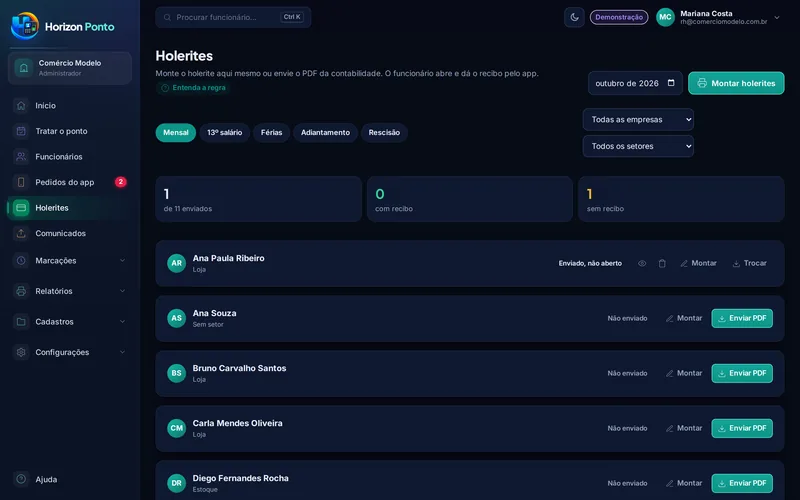
Task: Click the DR avatar for Diego Fernandes Rocha
Action: pos(177,483)
